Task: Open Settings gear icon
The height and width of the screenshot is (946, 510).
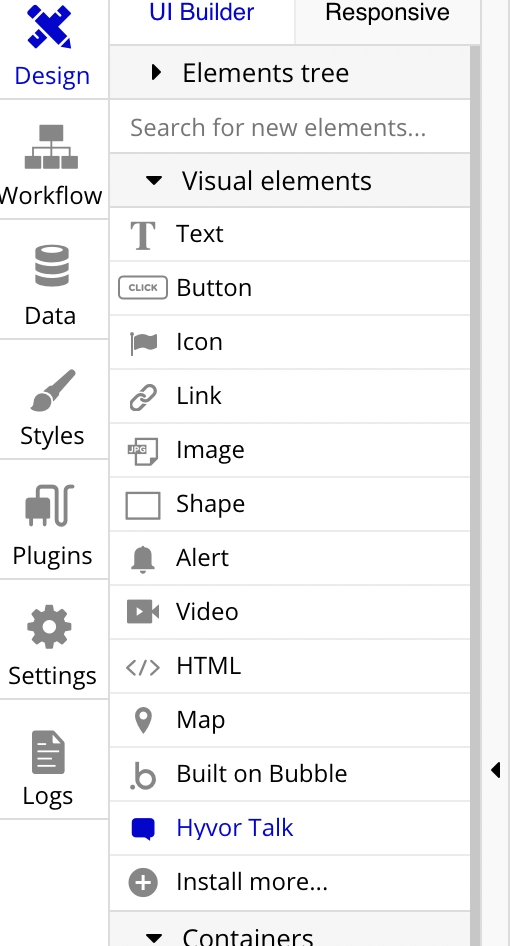Action: [49, 627]
